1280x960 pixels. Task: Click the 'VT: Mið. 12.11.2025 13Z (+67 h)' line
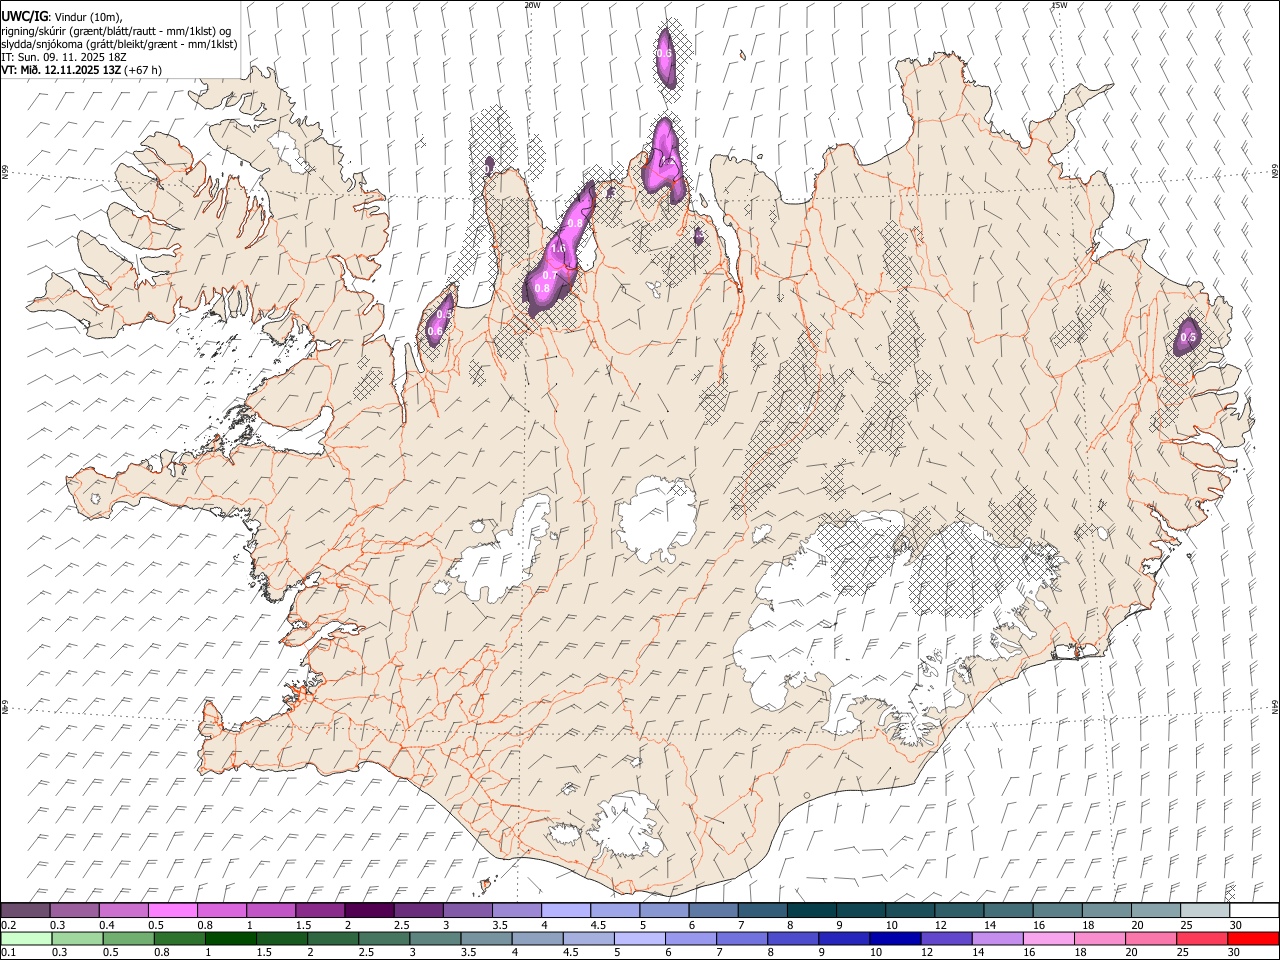[81, 70]
